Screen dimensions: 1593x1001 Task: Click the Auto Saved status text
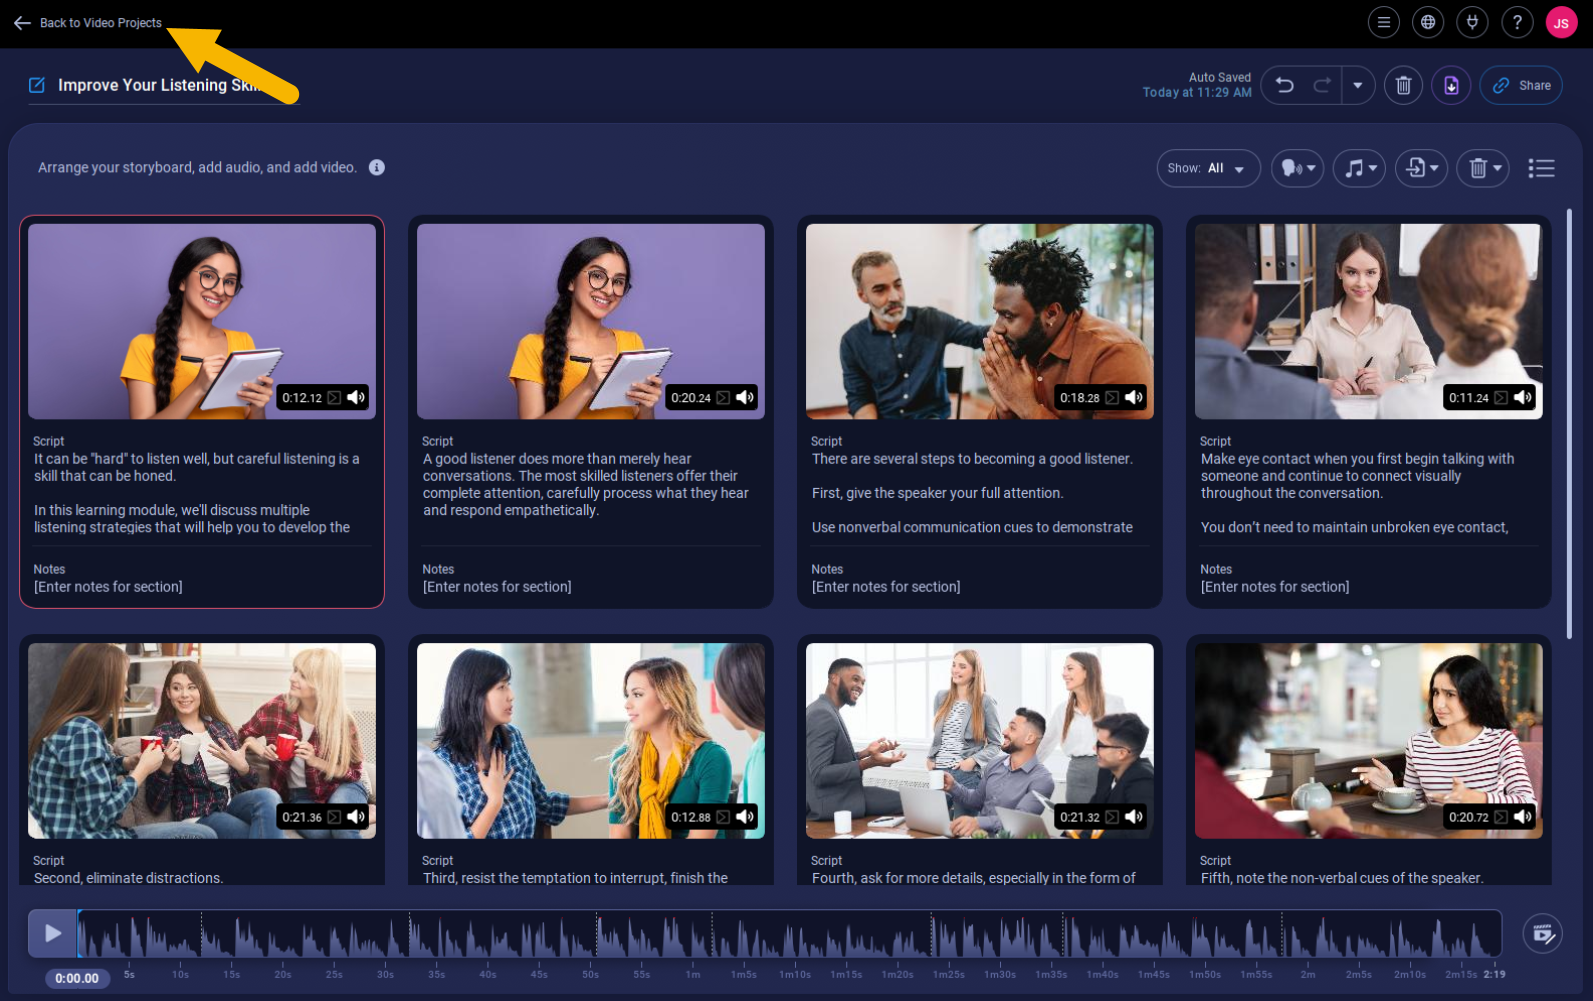[1219, 77]
